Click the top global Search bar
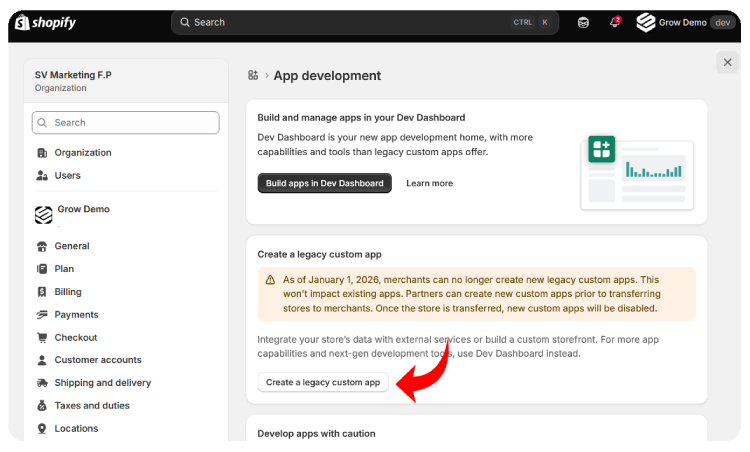750x452 pixels. 365,22
